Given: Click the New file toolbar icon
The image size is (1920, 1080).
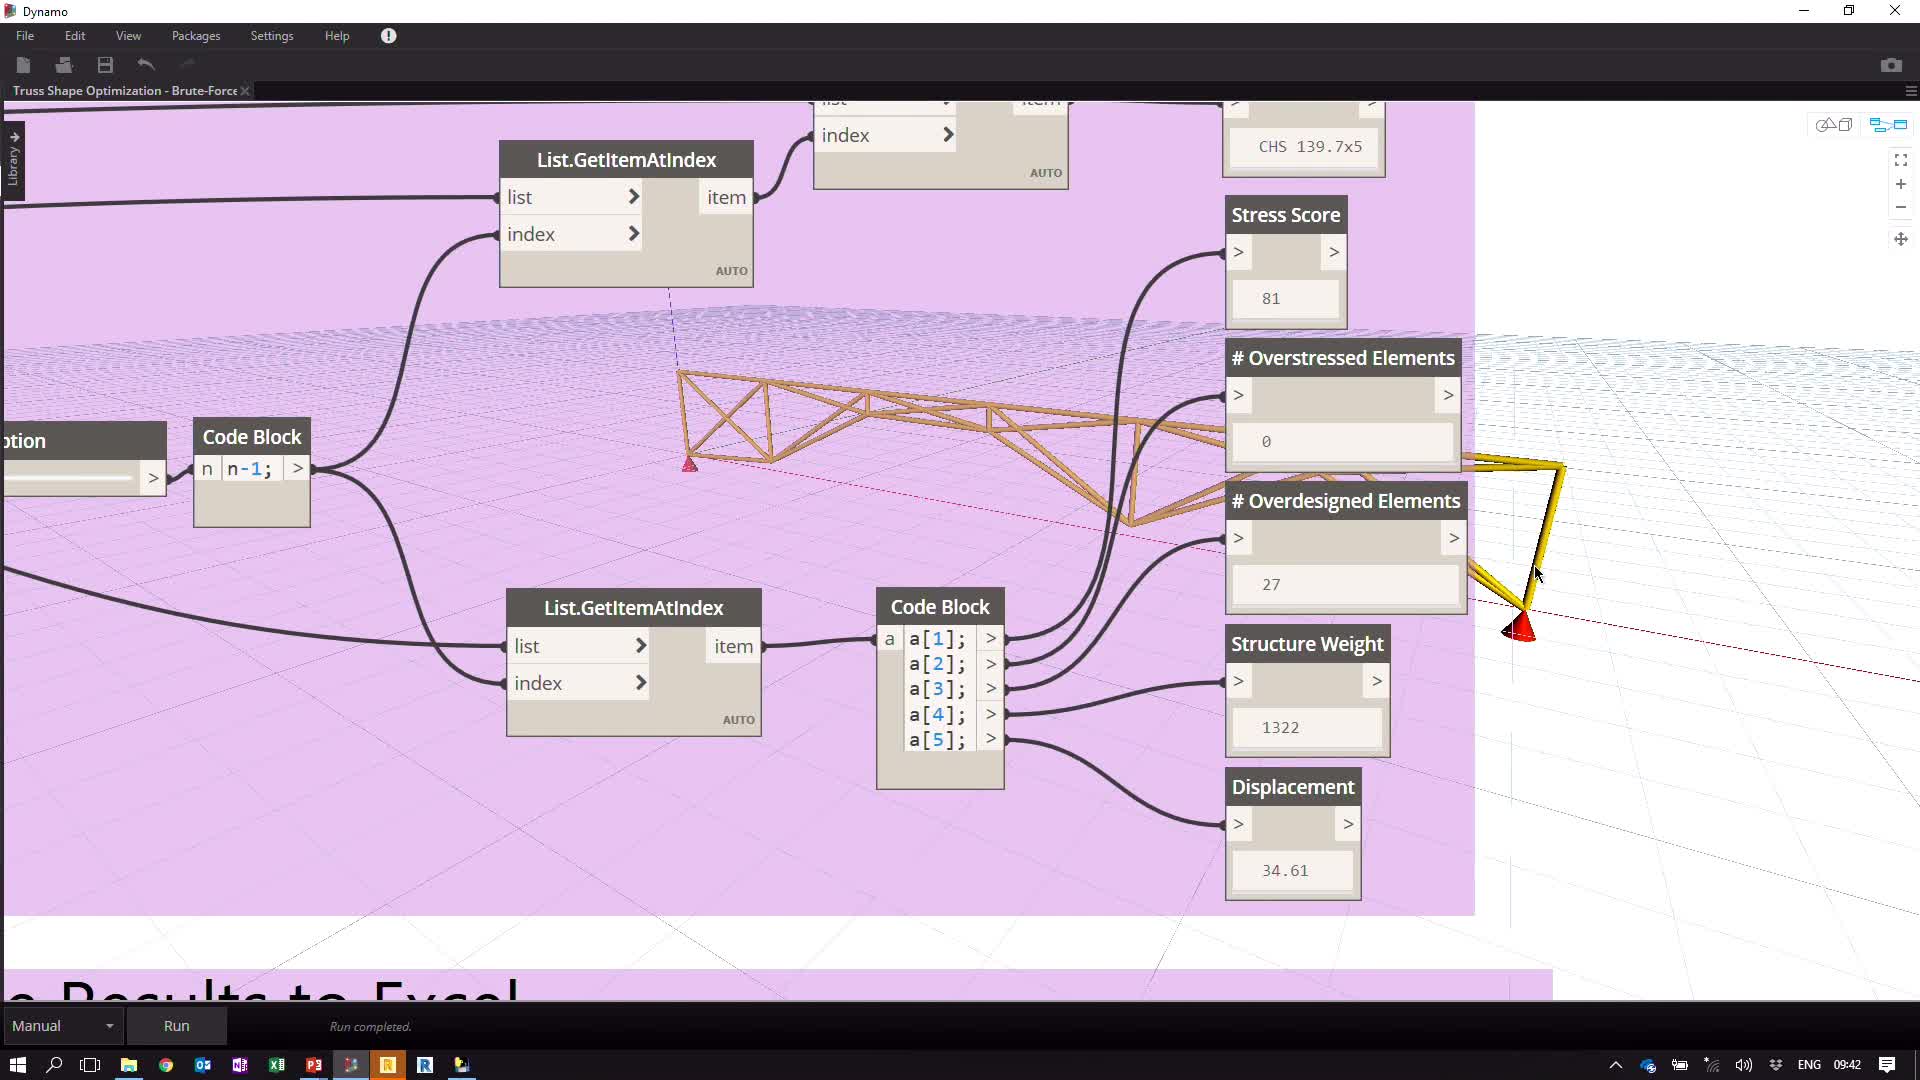Looking at the screenshot, I should click(x=23, y=65).
